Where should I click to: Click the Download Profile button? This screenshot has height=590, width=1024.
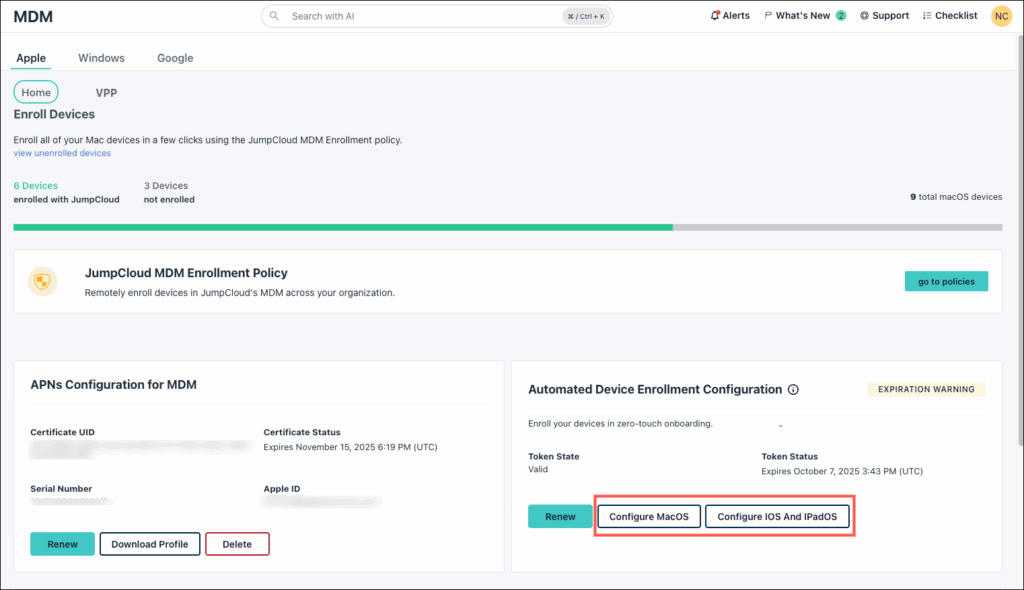pos(150,544)
